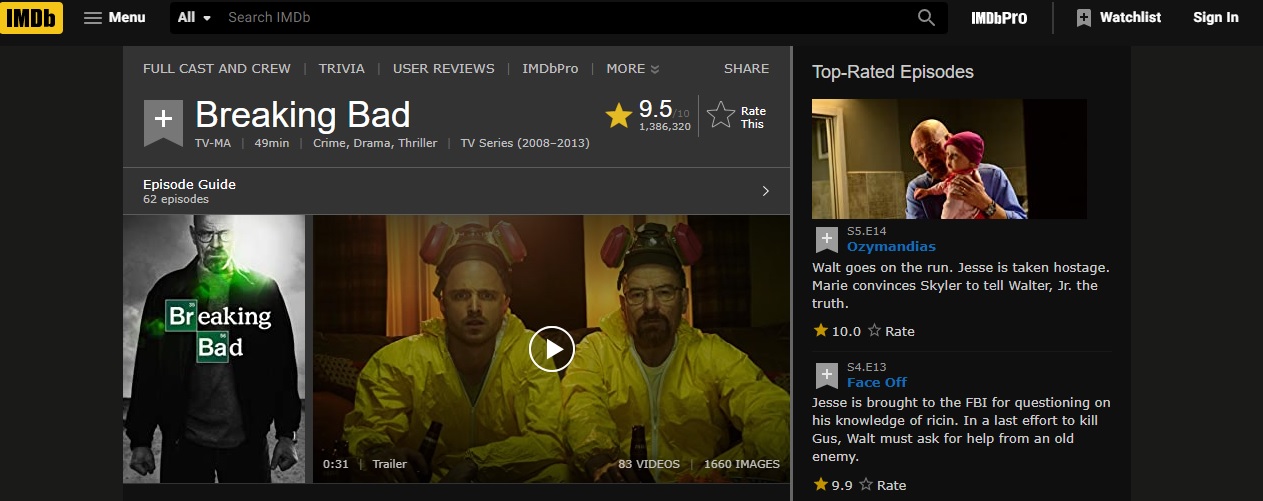Open Full Cast and Crew
This screenshot has width=1263, height=501.
tap(217, 69)
